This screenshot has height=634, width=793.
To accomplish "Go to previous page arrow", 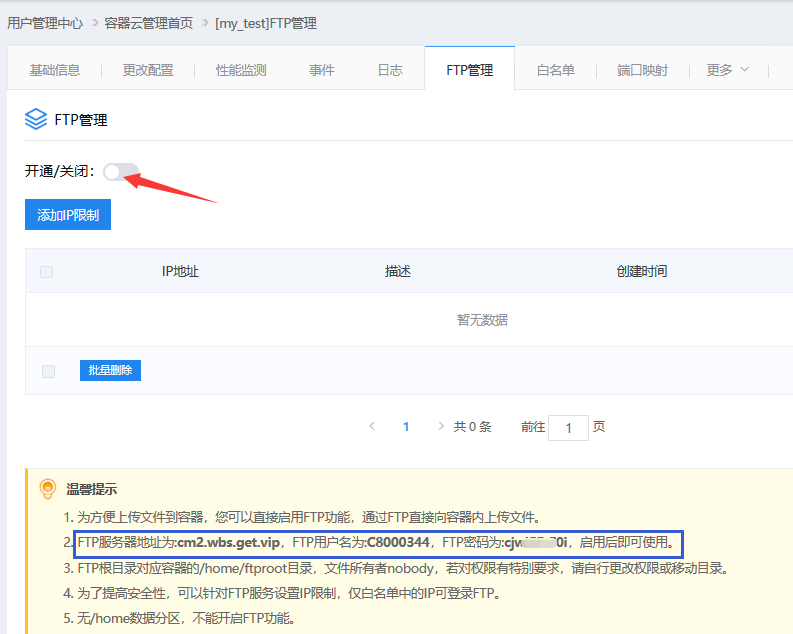I will coord(372,426).
